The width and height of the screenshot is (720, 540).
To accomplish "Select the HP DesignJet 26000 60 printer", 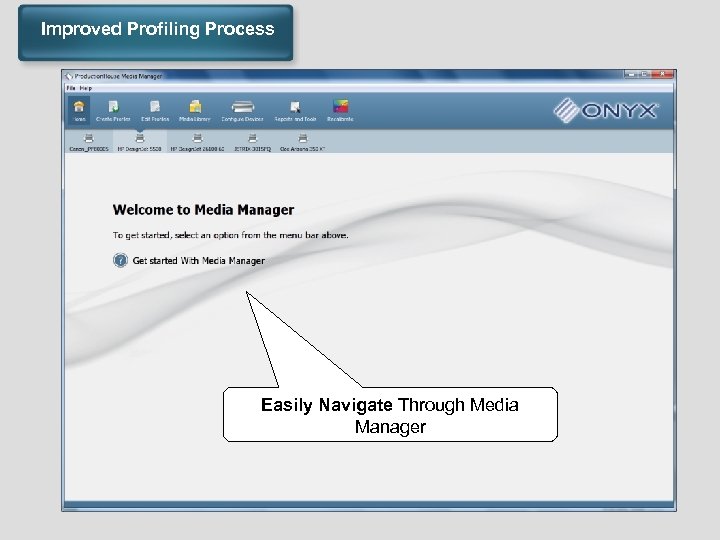I will click(197, 142).
